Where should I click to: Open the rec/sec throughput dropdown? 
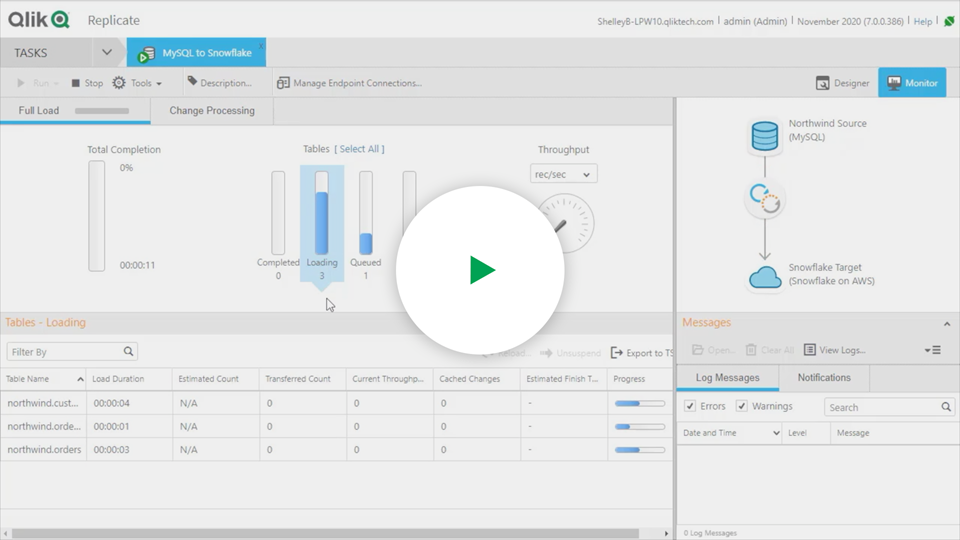click(563, 174)
